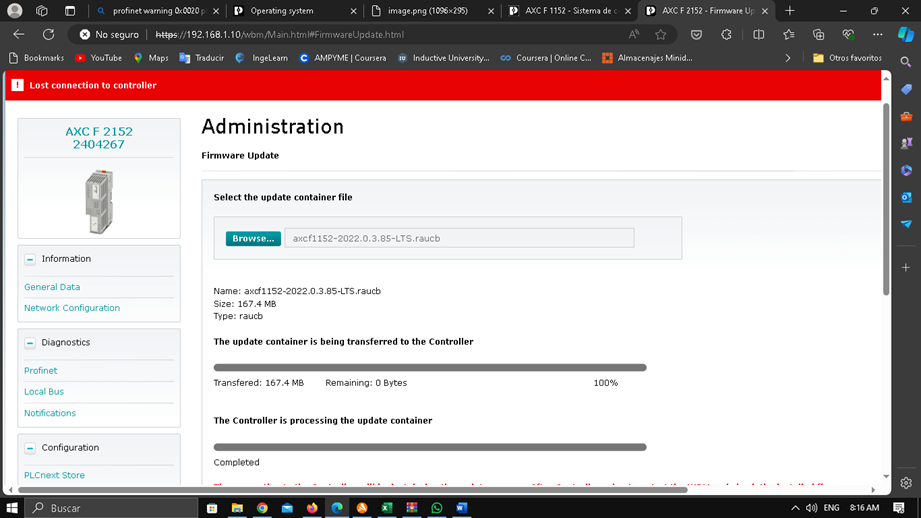Open Browser essentials heart icon
Screen dimensions: 921x518
pos(848,35)
